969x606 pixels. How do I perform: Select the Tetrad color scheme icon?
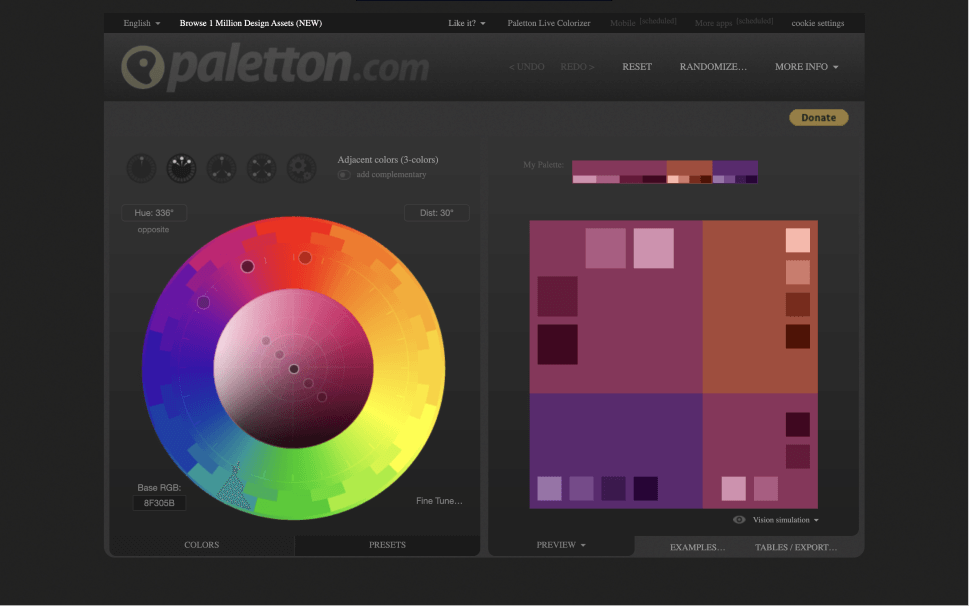click(x=261, y=168)
